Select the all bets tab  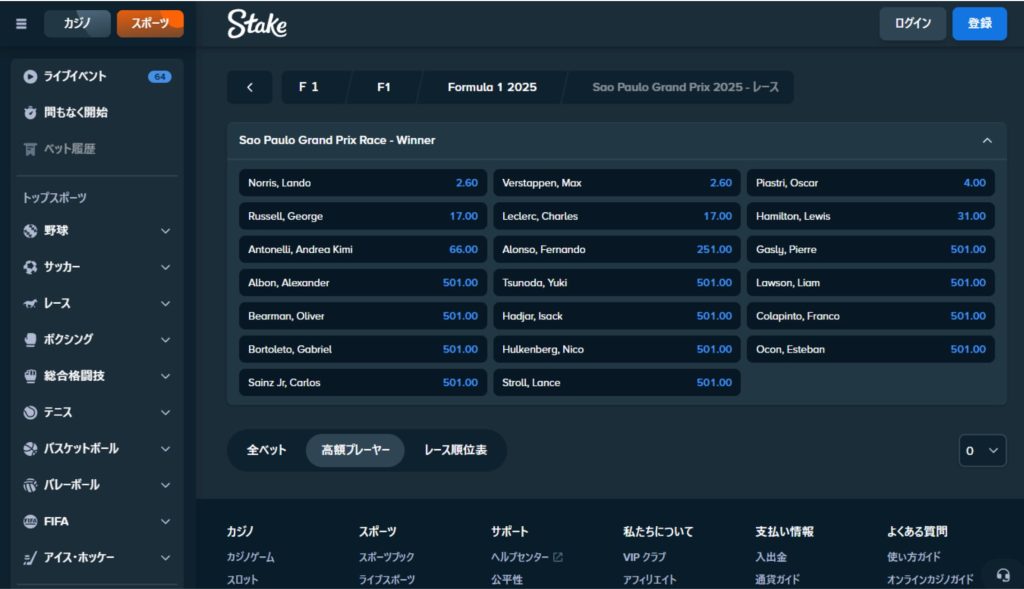[266, 450]
